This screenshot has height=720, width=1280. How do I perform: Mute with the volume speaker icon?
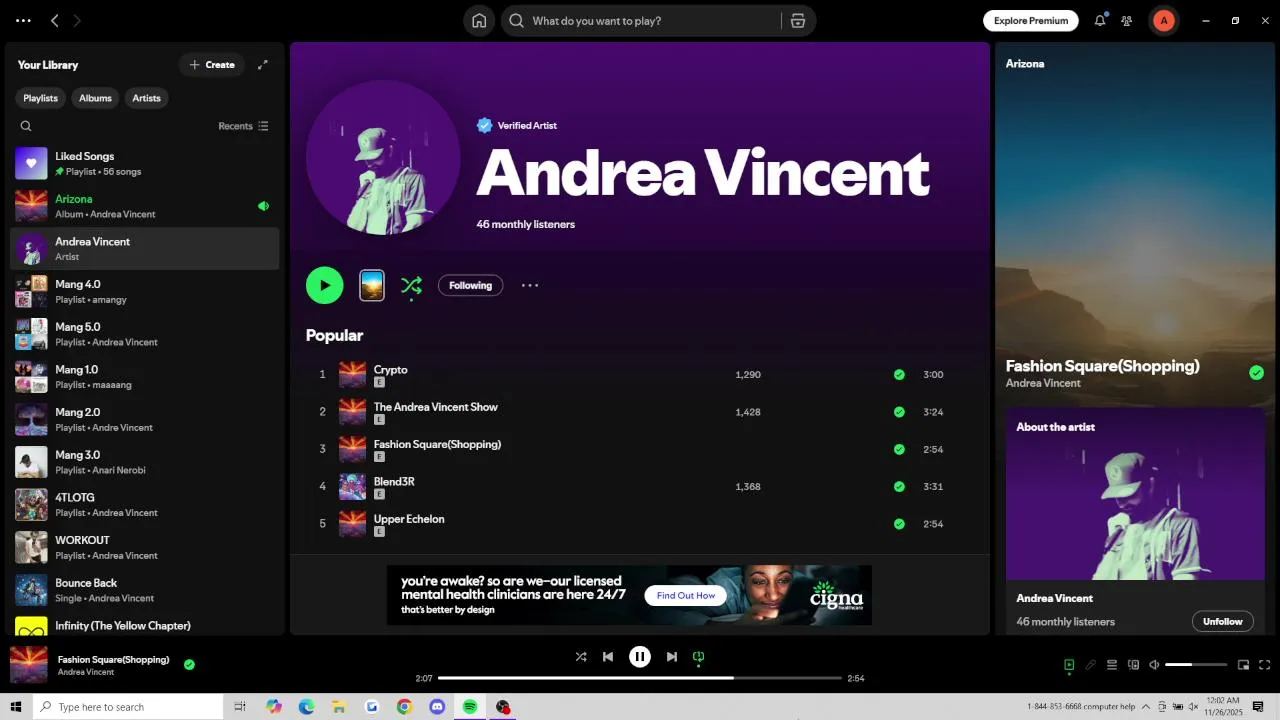coord(1154,665)
